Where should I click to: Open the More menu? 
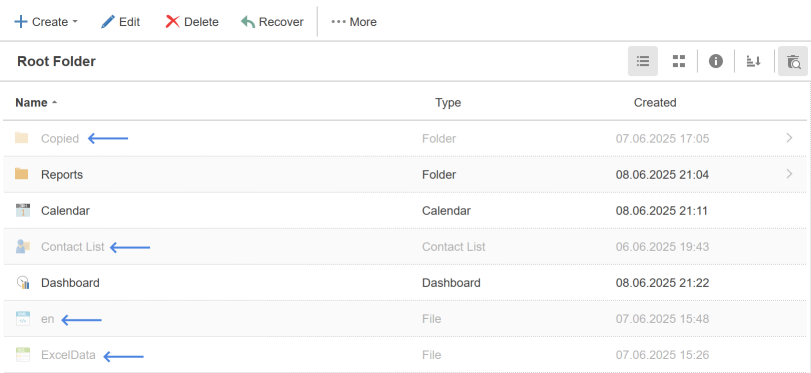[x=354, y=22]
